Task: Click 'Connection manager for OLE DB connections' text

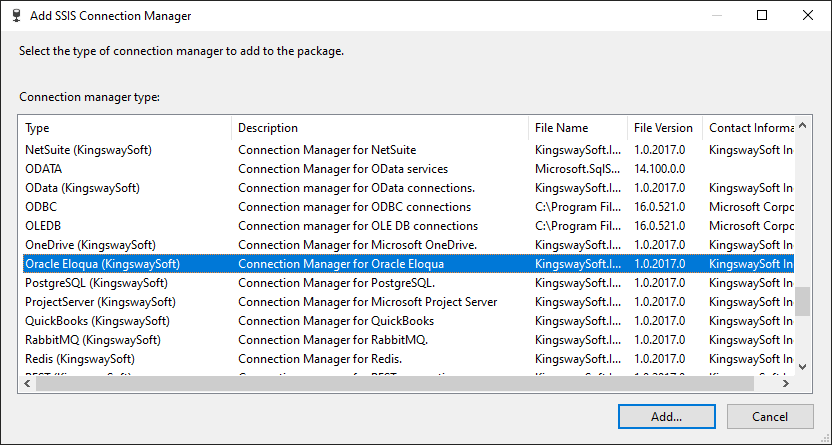Action: (358, 226)
